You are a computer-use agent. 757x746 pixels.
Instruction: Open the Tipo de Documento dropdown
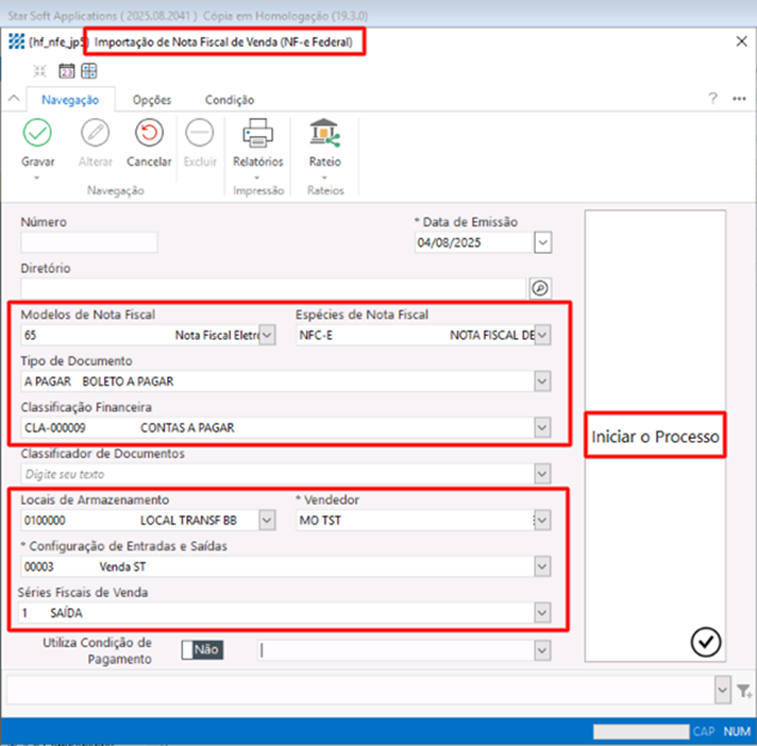coord(542,381)
